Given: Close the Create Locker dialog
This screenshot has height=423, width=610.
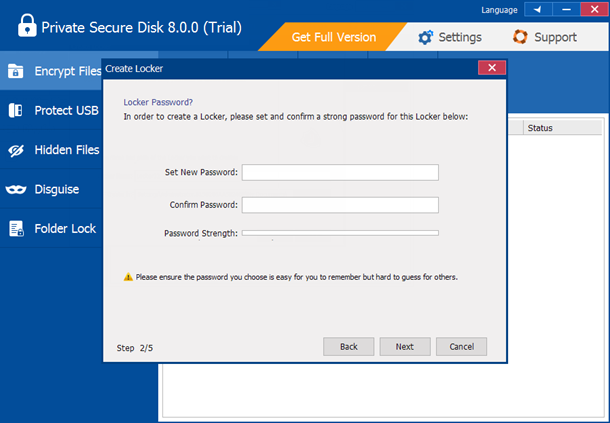Looking at the screenshot, I should pyautogui.click(x=489, y=68).
